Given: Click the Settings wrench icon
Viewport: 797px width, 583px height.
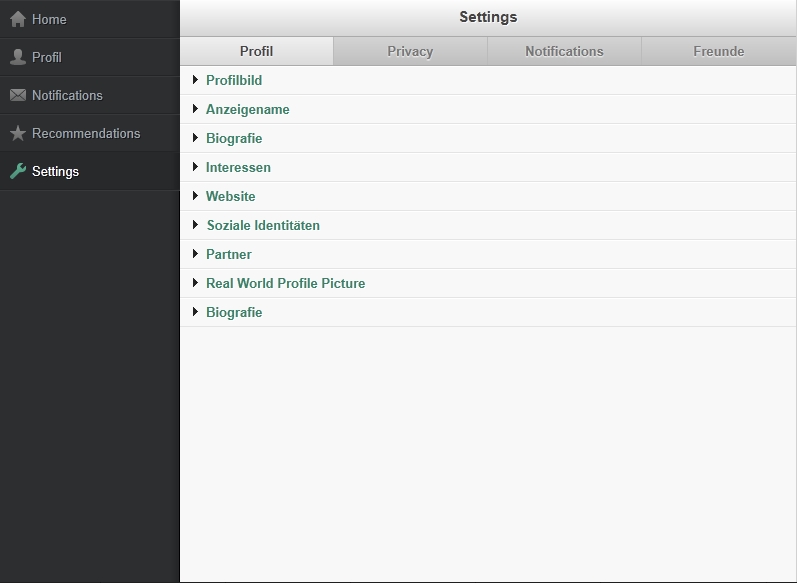Looking at the screenshot, I should [18, 171].
